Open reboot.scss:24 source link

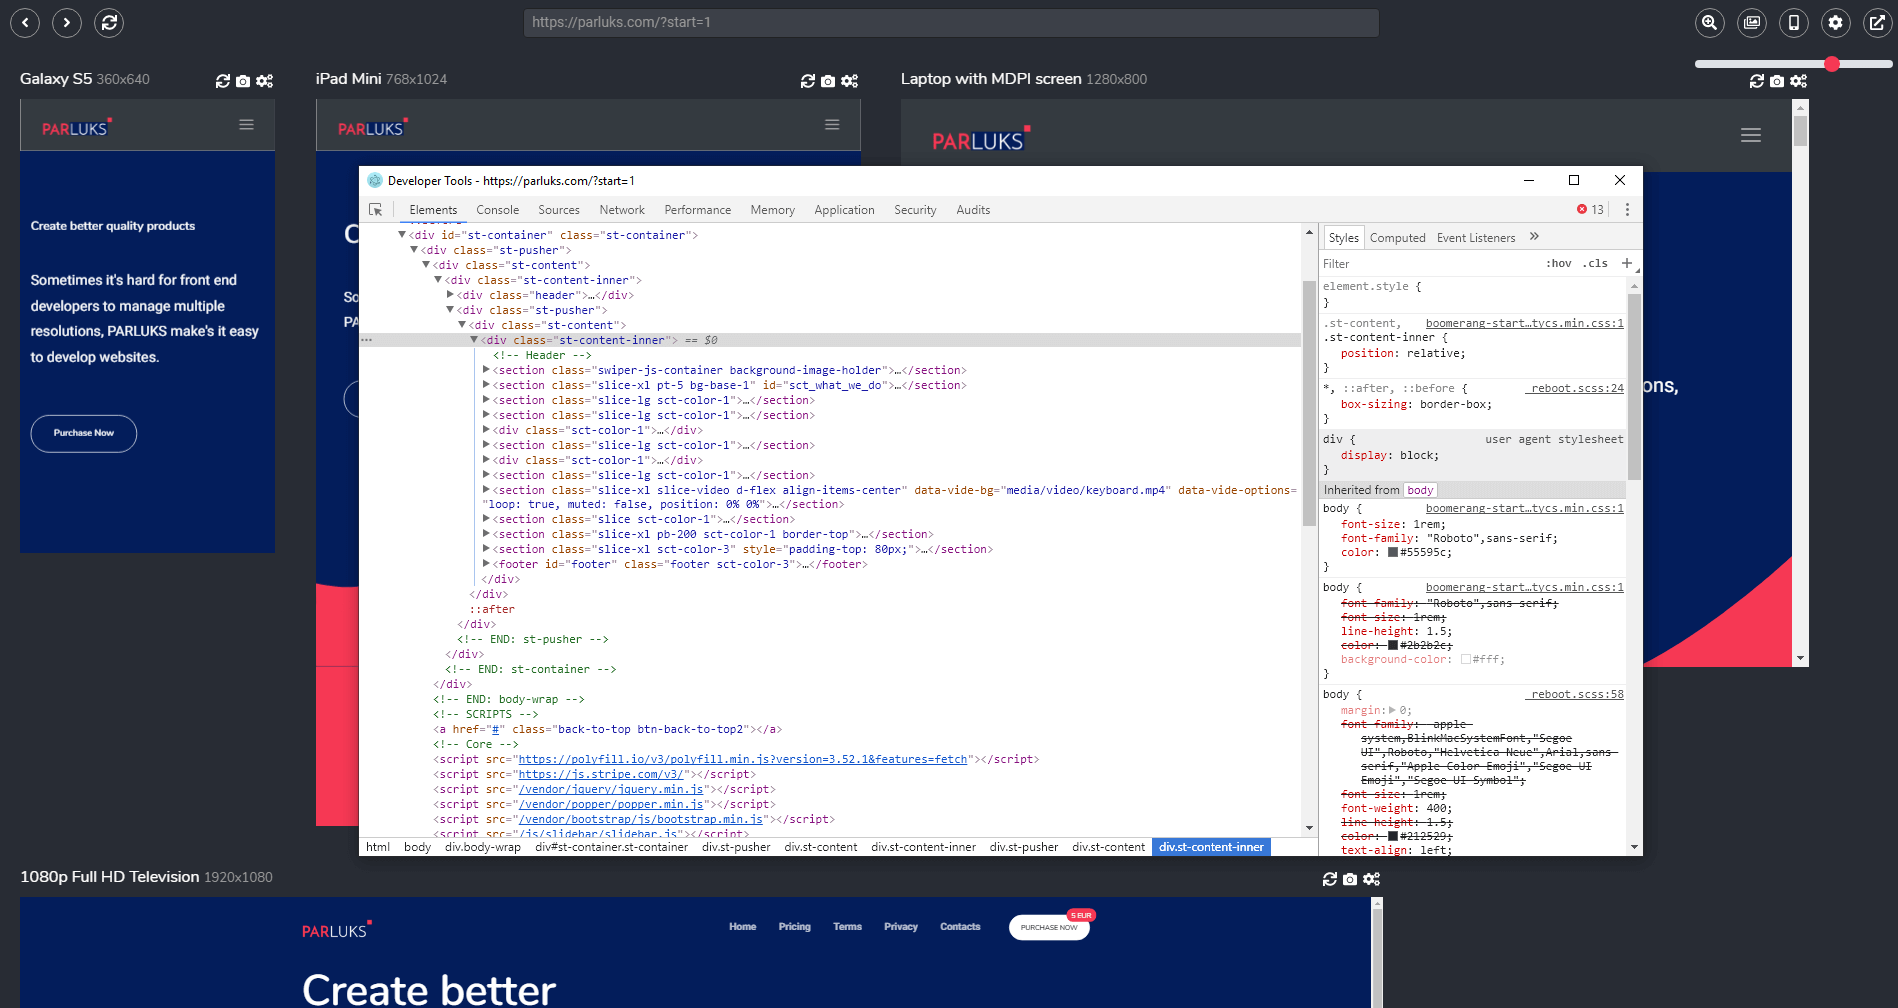(x=1577, y=388)
